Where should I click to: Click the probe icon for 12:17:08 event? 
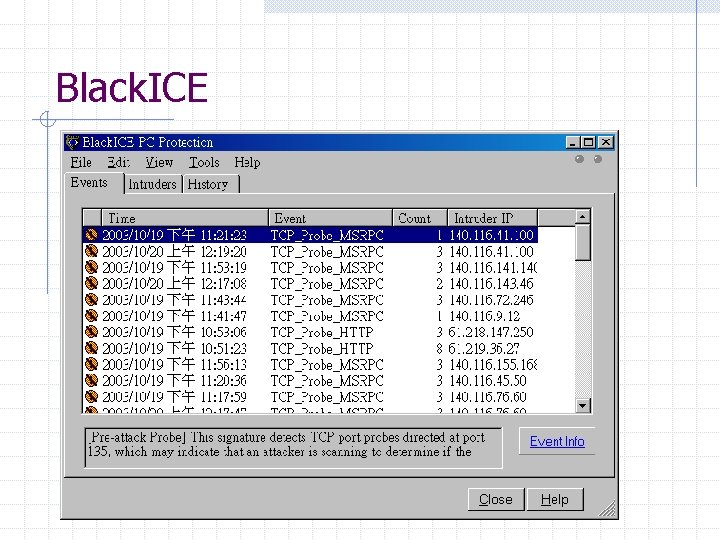point(91,283)
